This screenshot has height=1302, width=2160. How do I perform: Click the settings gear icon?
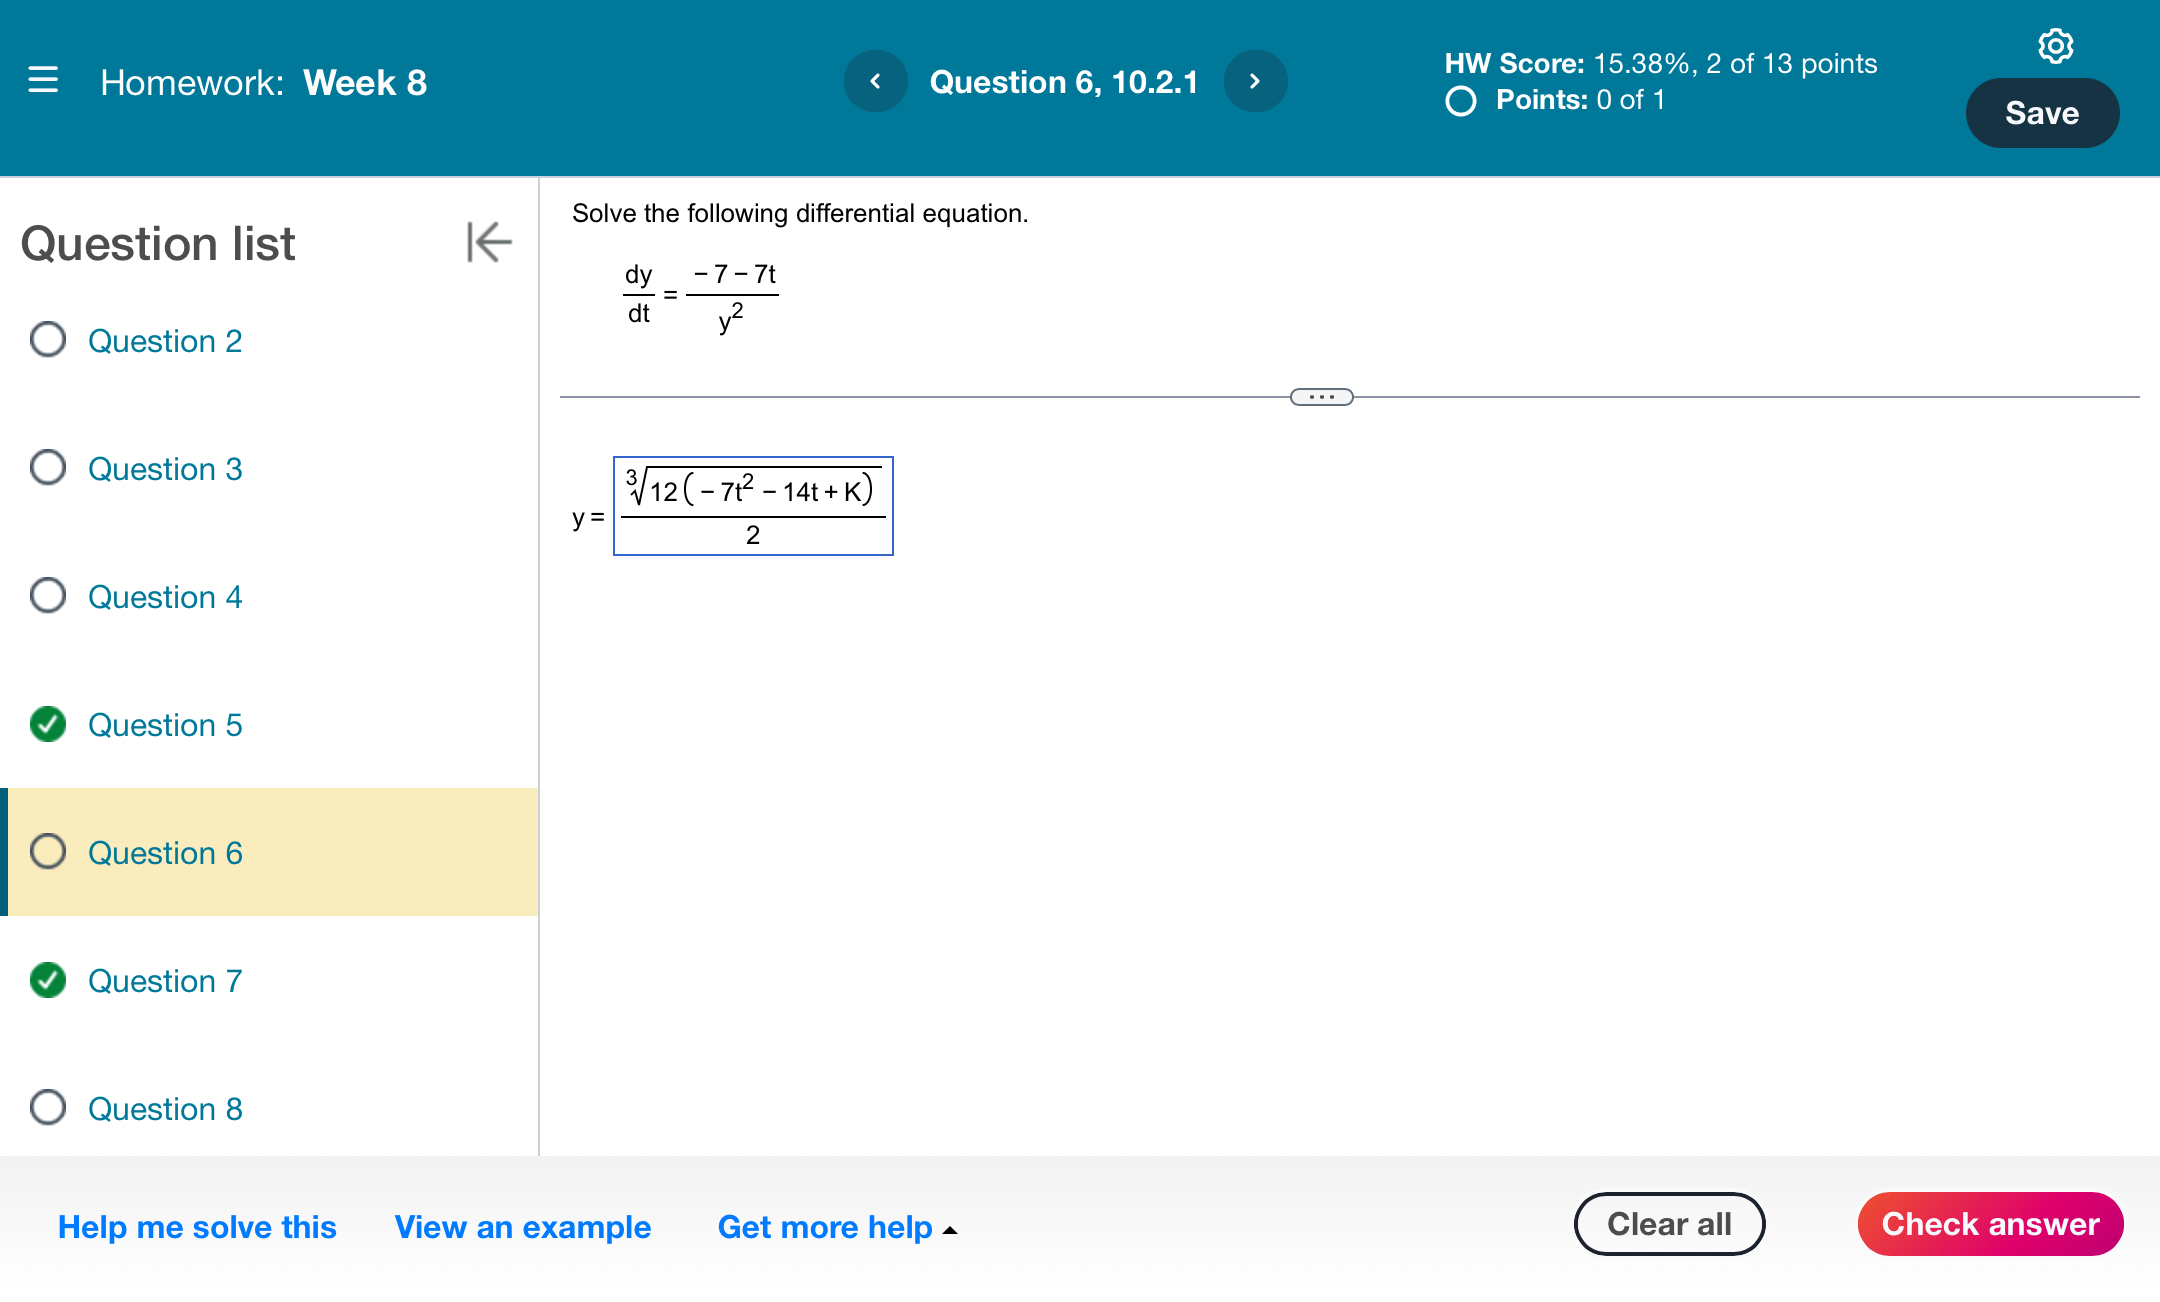click(x=2056, y=45)
